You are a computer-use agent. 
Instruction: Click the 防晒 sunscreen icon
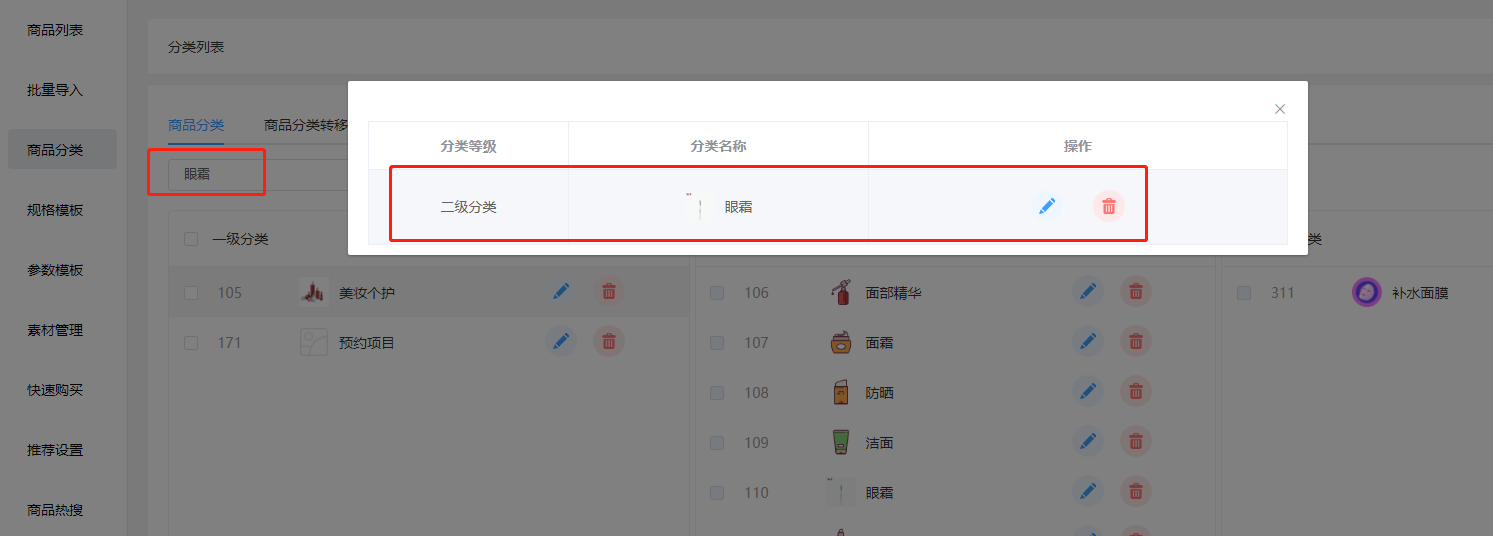tap(841, 392)
